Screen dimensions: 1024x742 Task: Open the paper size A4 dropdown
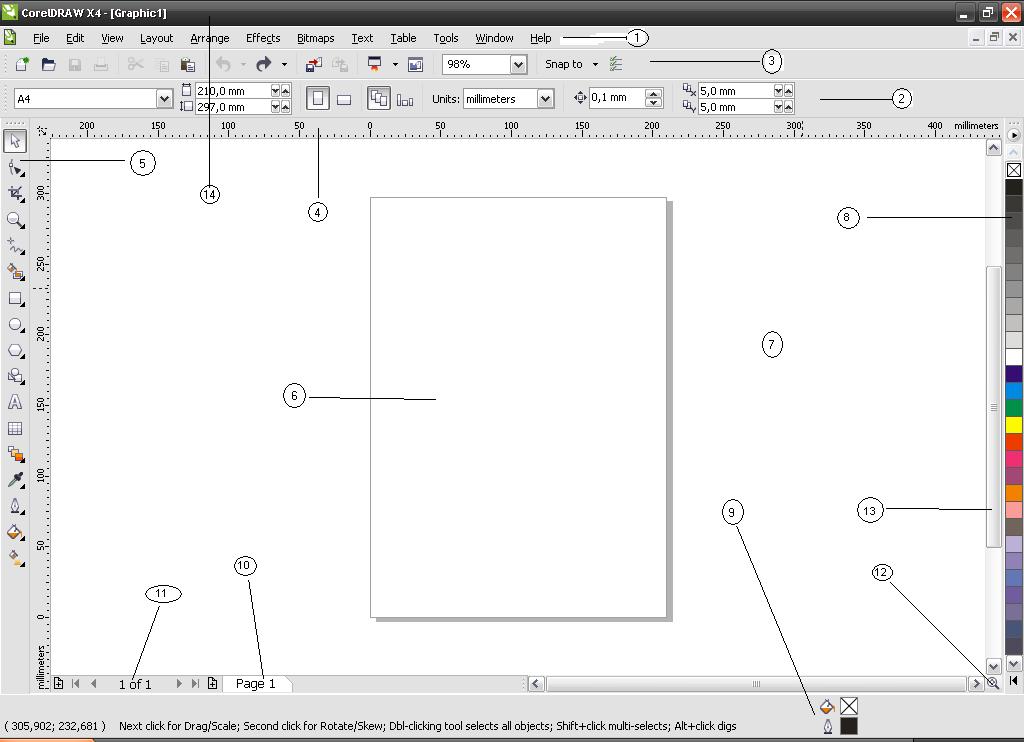(x=165, y=99)
